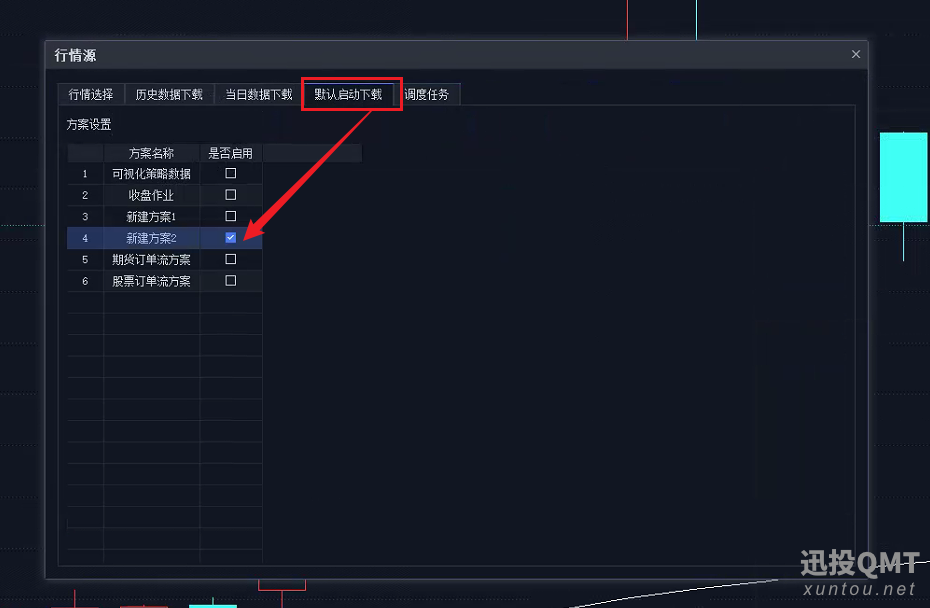Select the 可视化策略数据 row name
This screenshot has width=930, height=608.
pyautogui.click(x=151, y=174)
